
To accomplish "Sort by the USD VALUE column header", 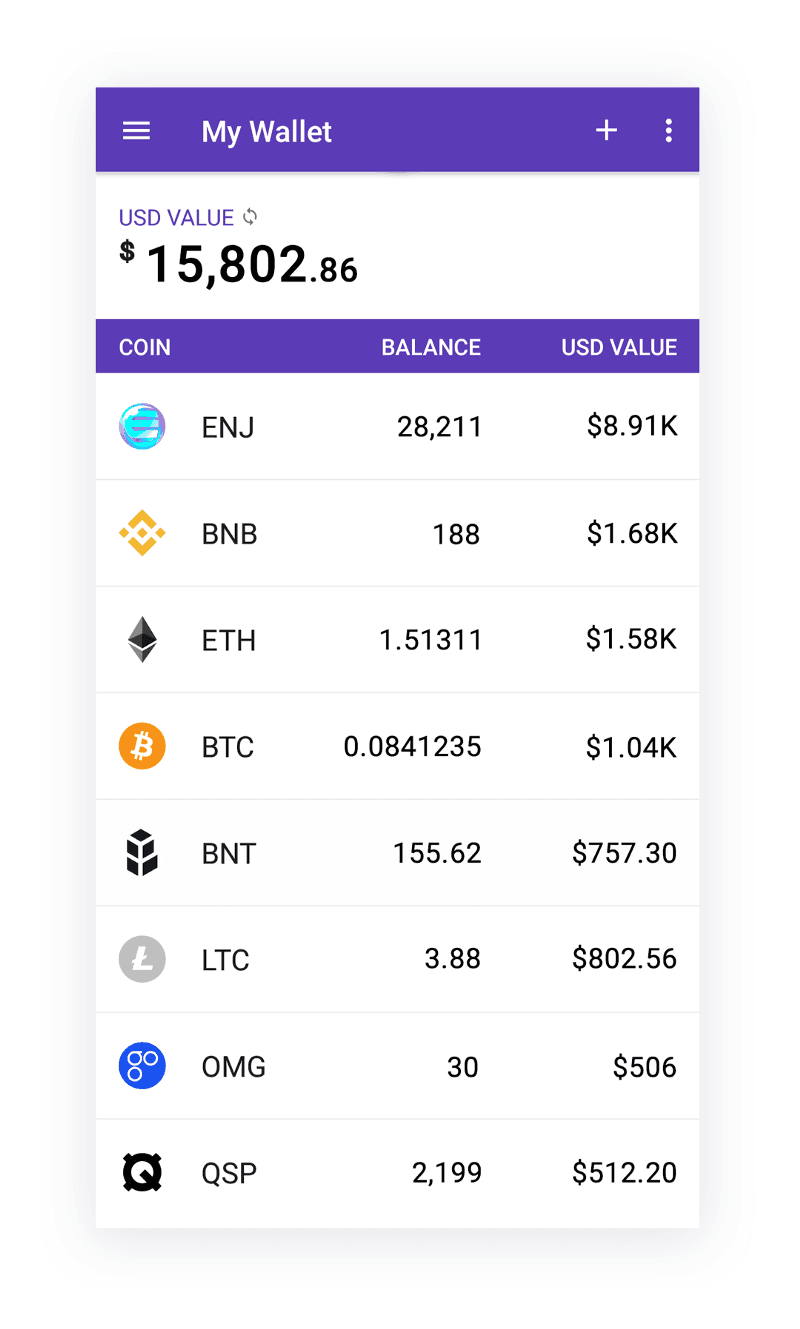I will coord(619,347).
